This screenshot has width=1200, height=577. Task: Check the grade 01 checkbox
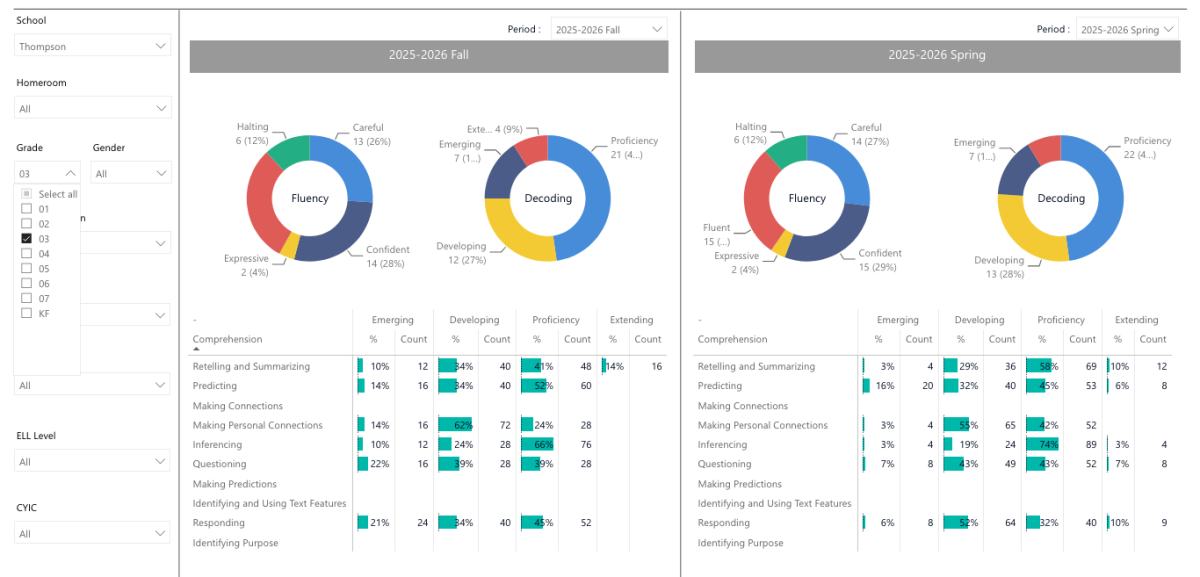(x=26, y=209)
